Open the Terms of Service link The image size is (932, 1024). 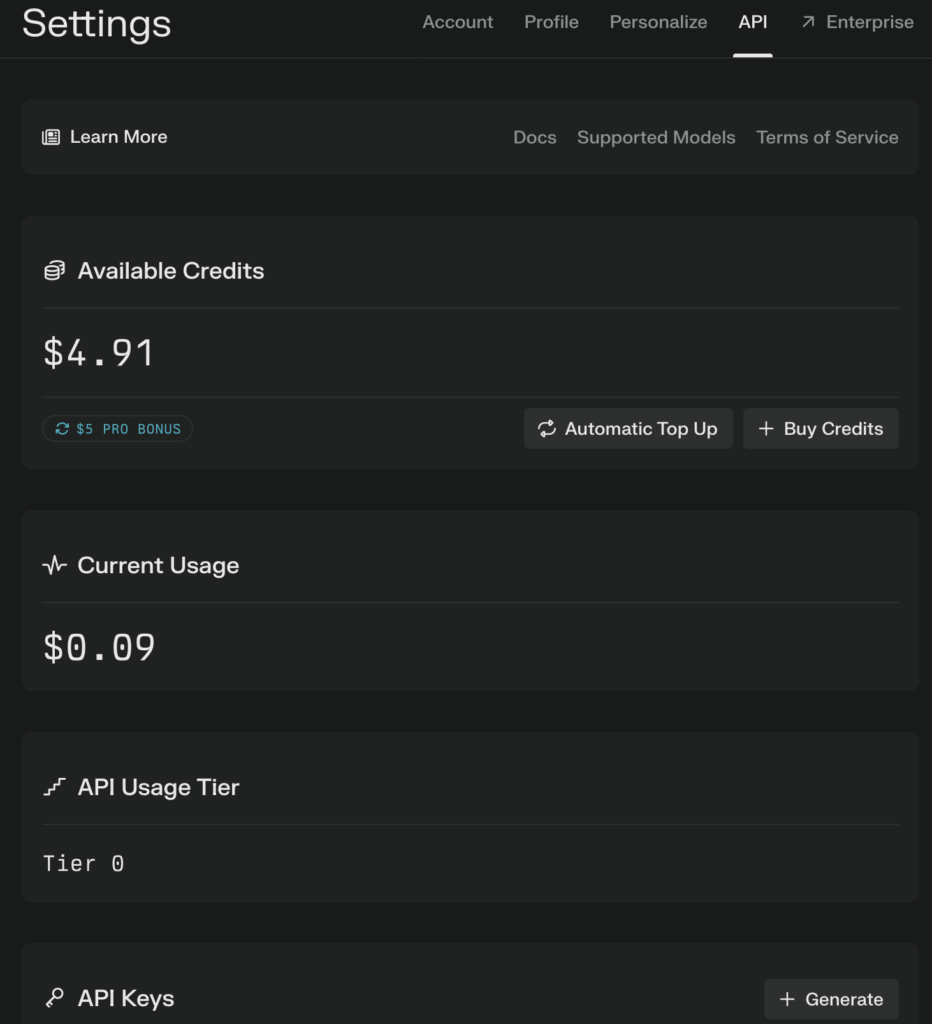pos(827,138)
